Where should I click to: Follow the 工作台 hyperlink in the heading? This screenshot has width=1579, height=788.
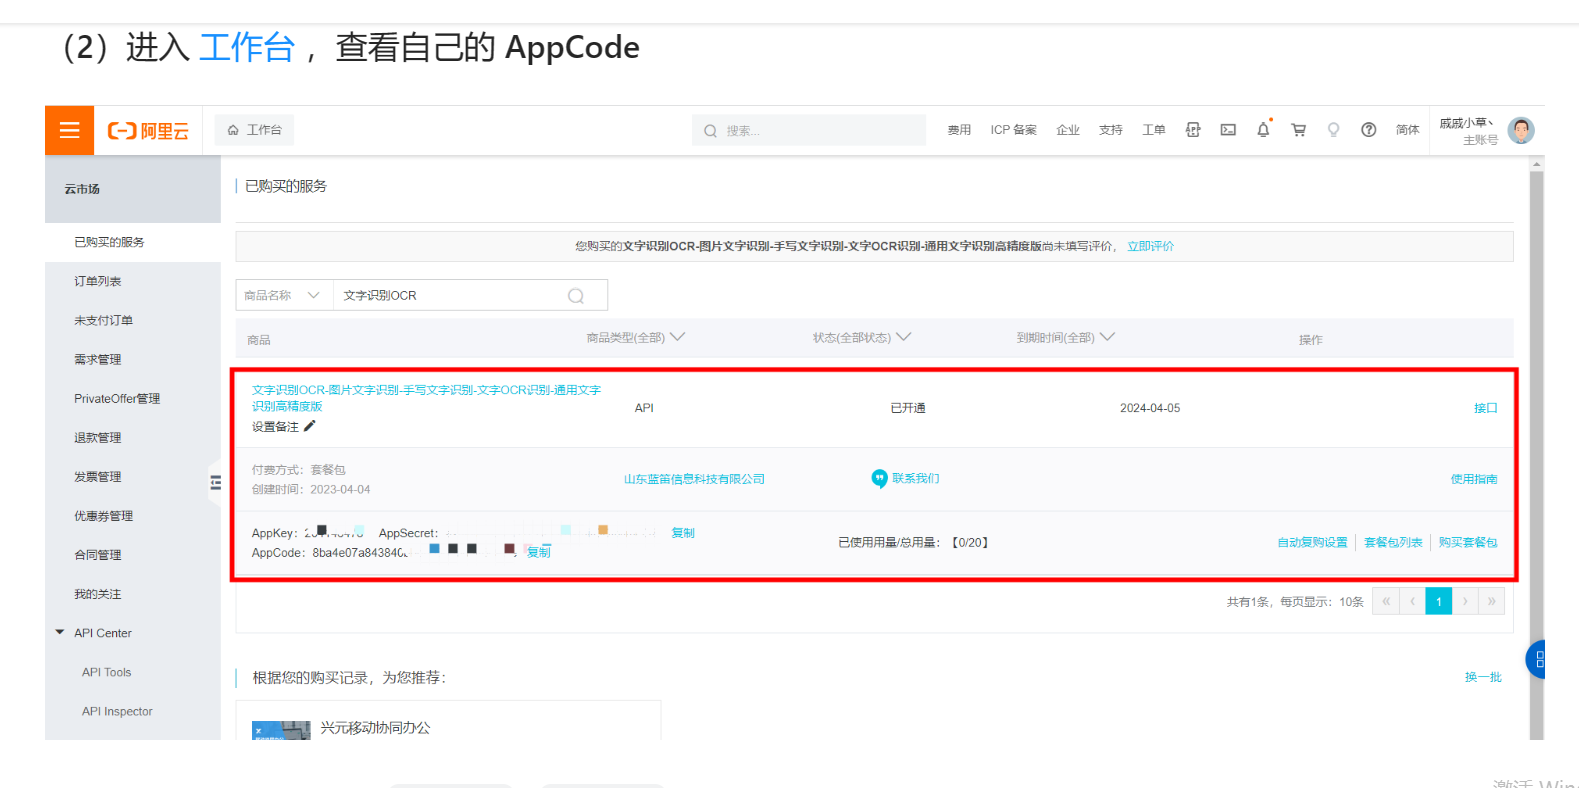point(247,47)
